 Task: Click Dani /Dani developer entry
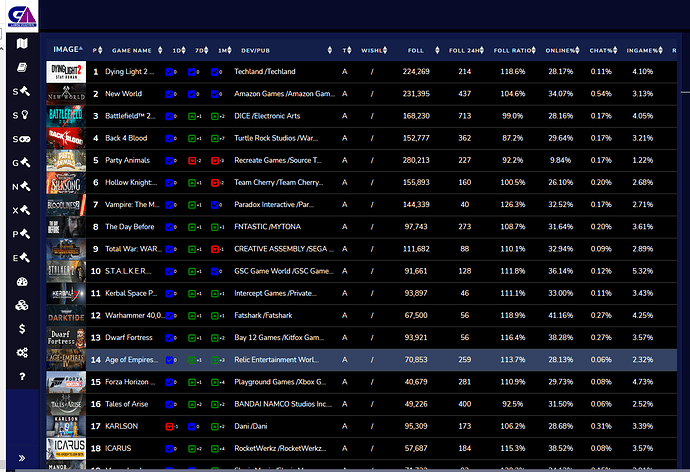(x=250, y=426)
